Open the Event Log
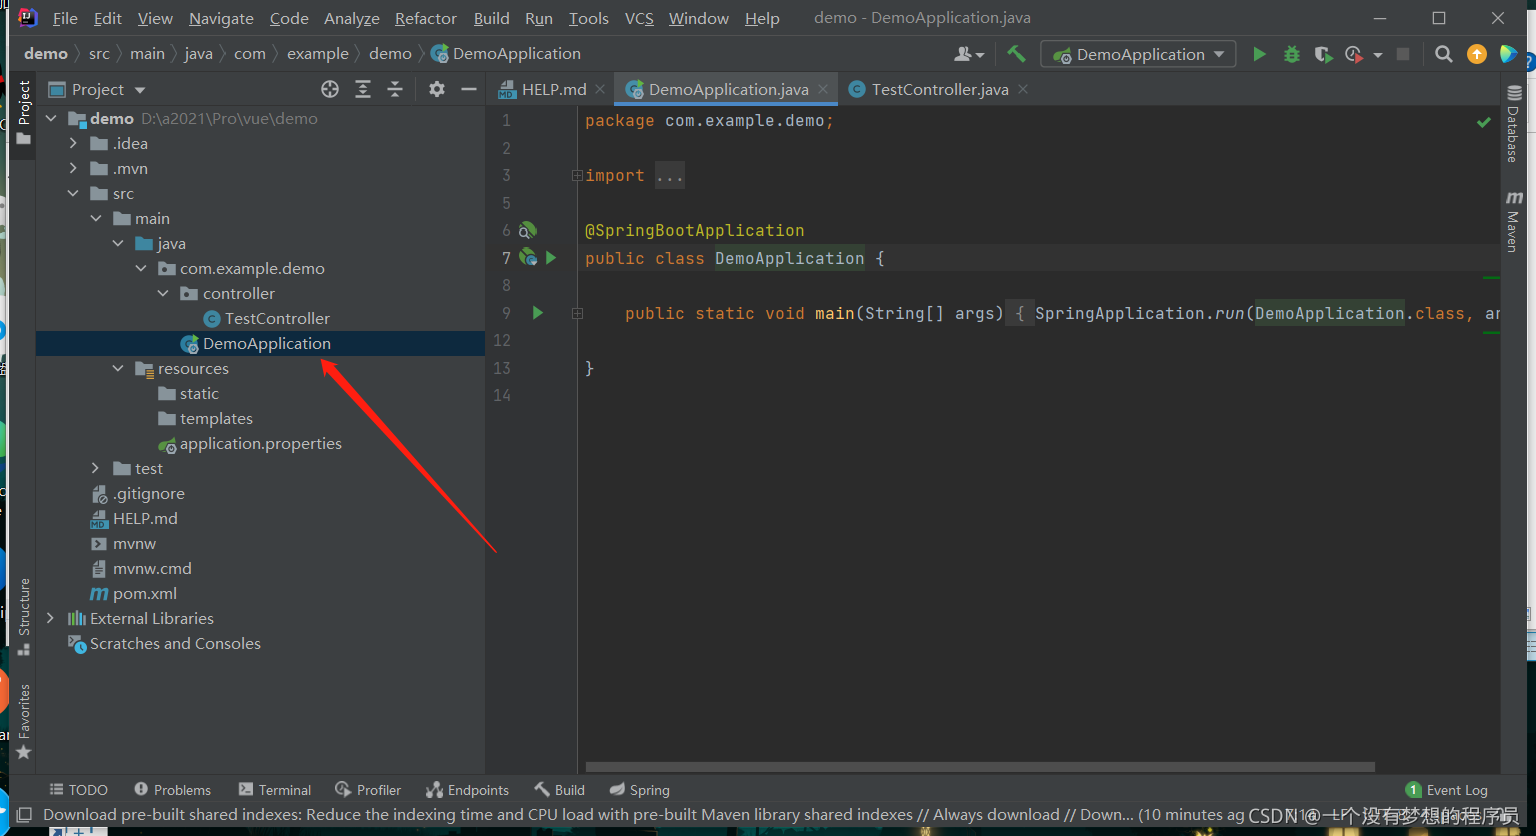This screenshot has width=1536, height=836. 1447,790
